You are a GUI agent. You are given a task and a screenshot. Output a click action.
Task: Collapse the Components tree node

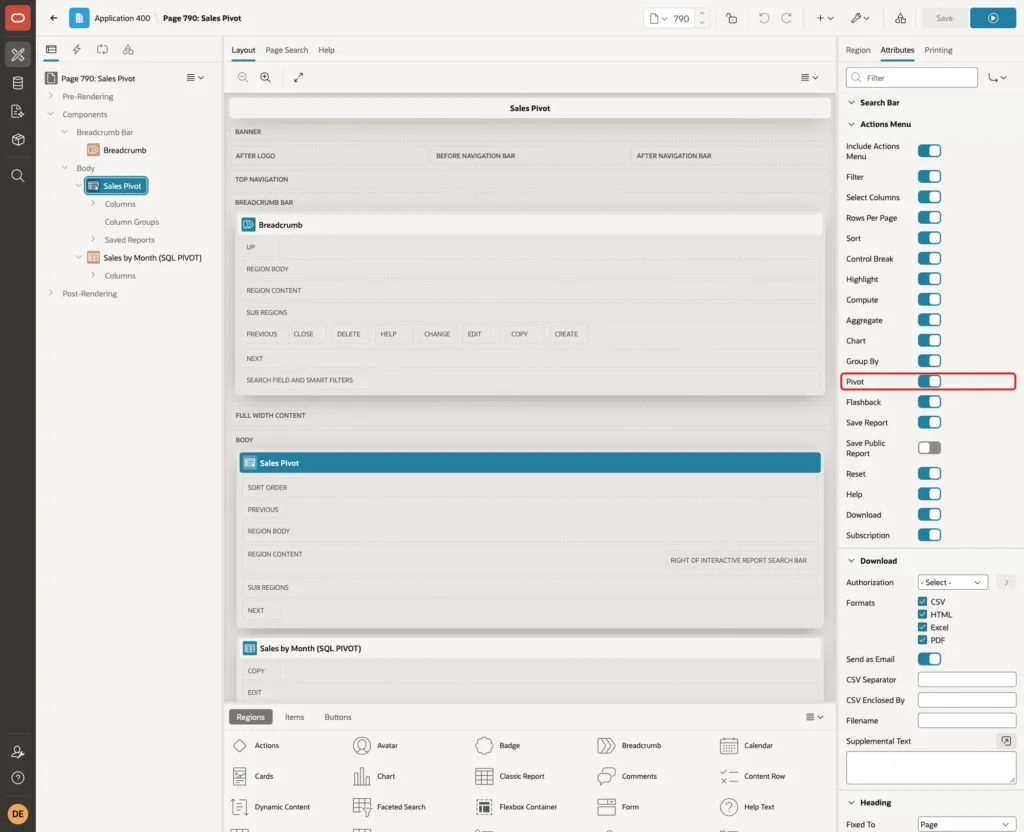click(50, 114)
